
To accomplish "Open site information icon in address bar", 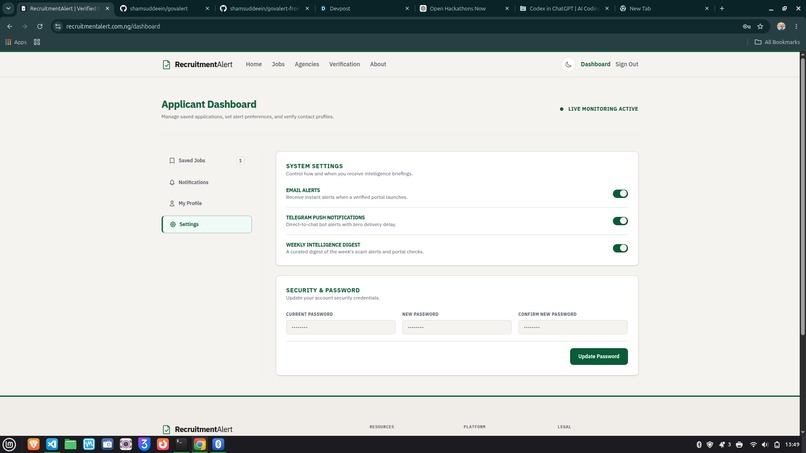I will [x=58, y=26].
